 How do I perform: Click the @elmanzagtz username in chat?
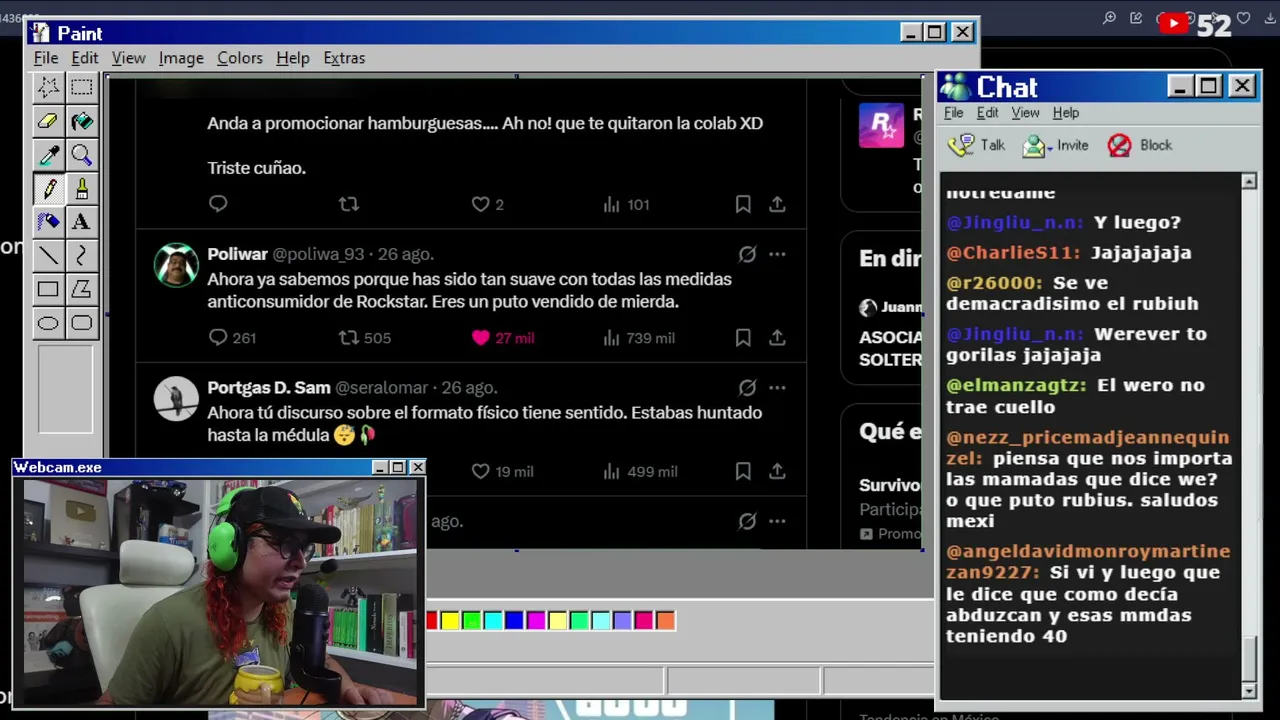pos(1016,385)
